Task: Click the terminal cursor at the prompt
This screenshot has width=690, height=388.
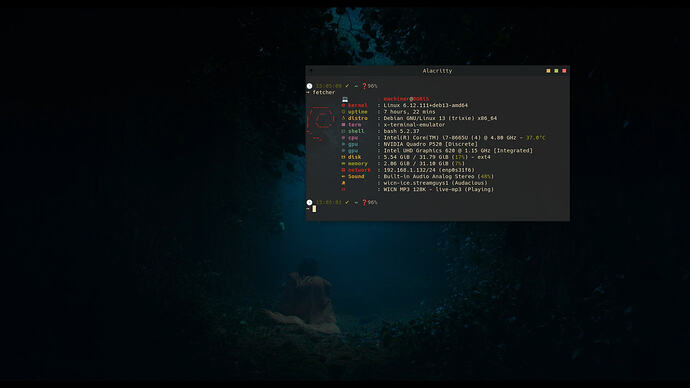Action: pos(314,209)
